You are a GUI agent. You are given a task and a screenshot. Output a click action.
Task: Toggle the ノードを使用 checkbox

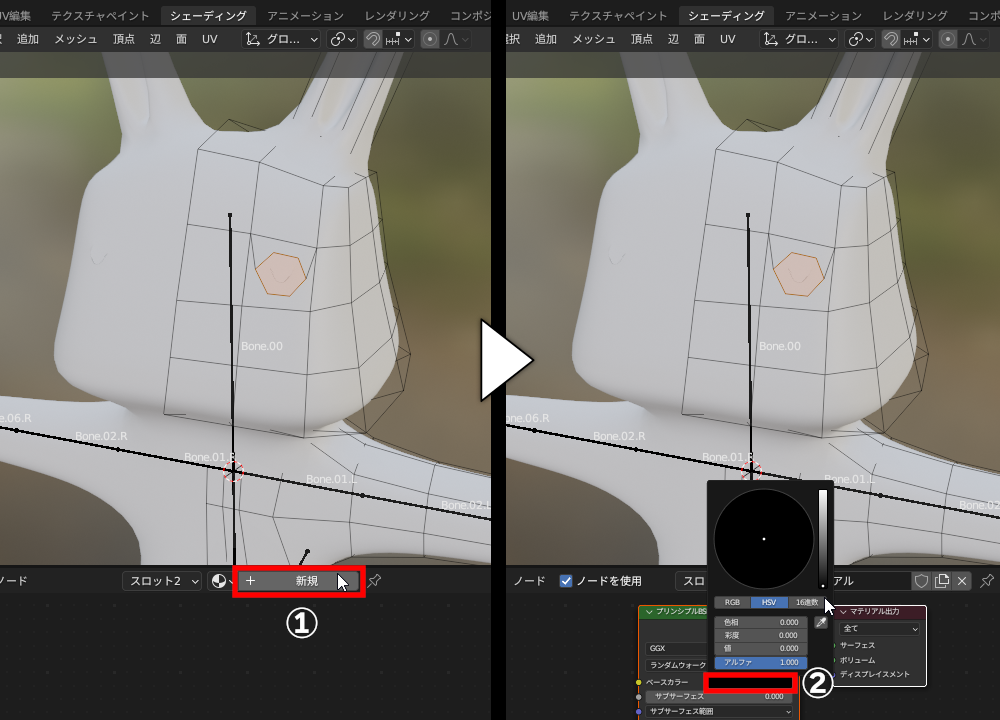point(566,581)
